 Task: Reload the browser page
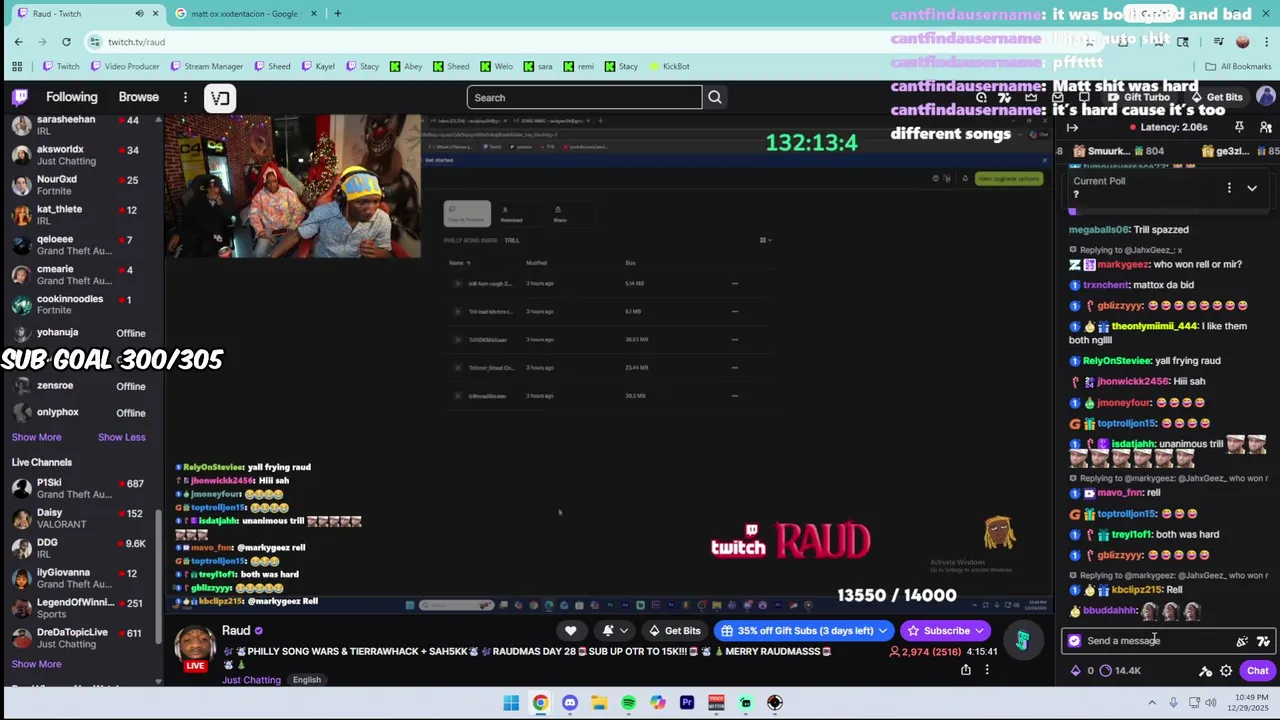tap(66, 42)
